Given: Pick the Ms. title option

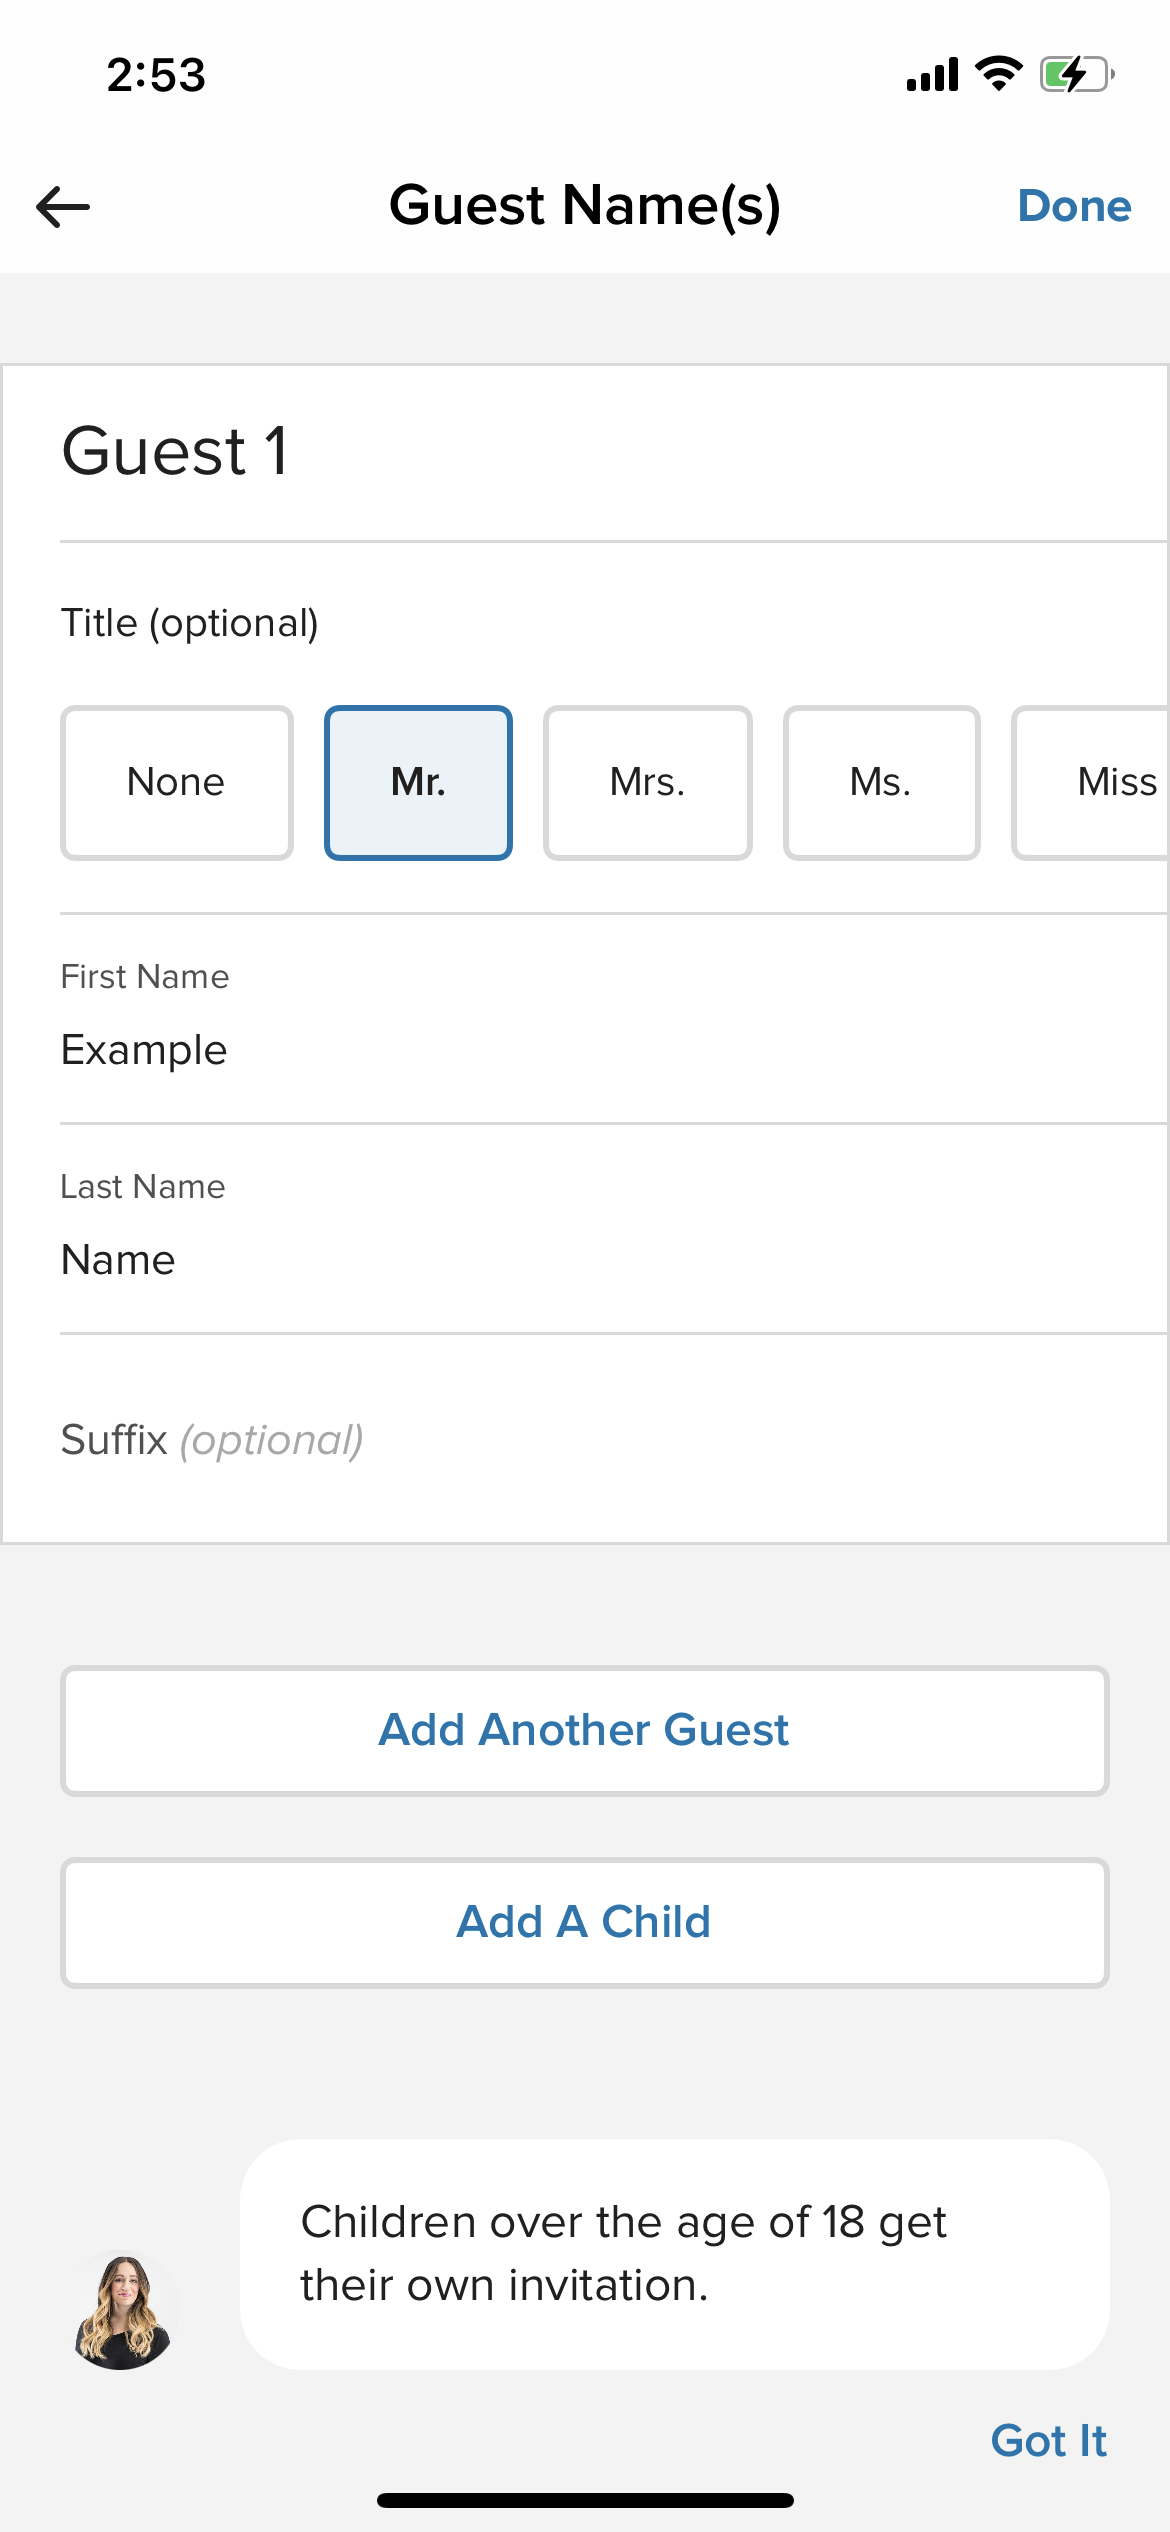Looking at the screenshot, I should pos(881,783).
